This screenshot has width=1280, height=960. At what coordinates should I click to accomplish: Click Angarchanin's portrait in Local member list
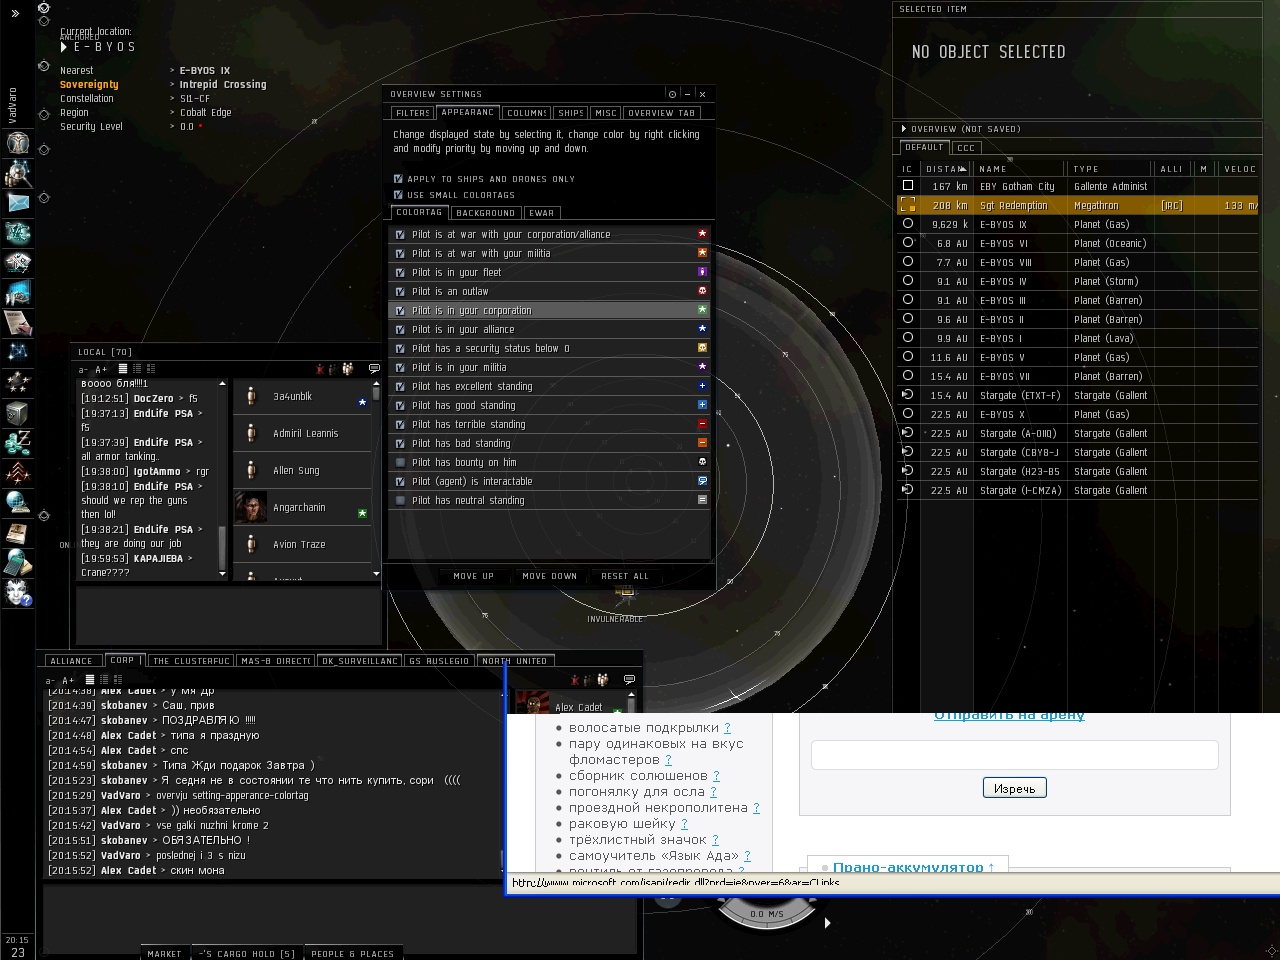(251, 507)
